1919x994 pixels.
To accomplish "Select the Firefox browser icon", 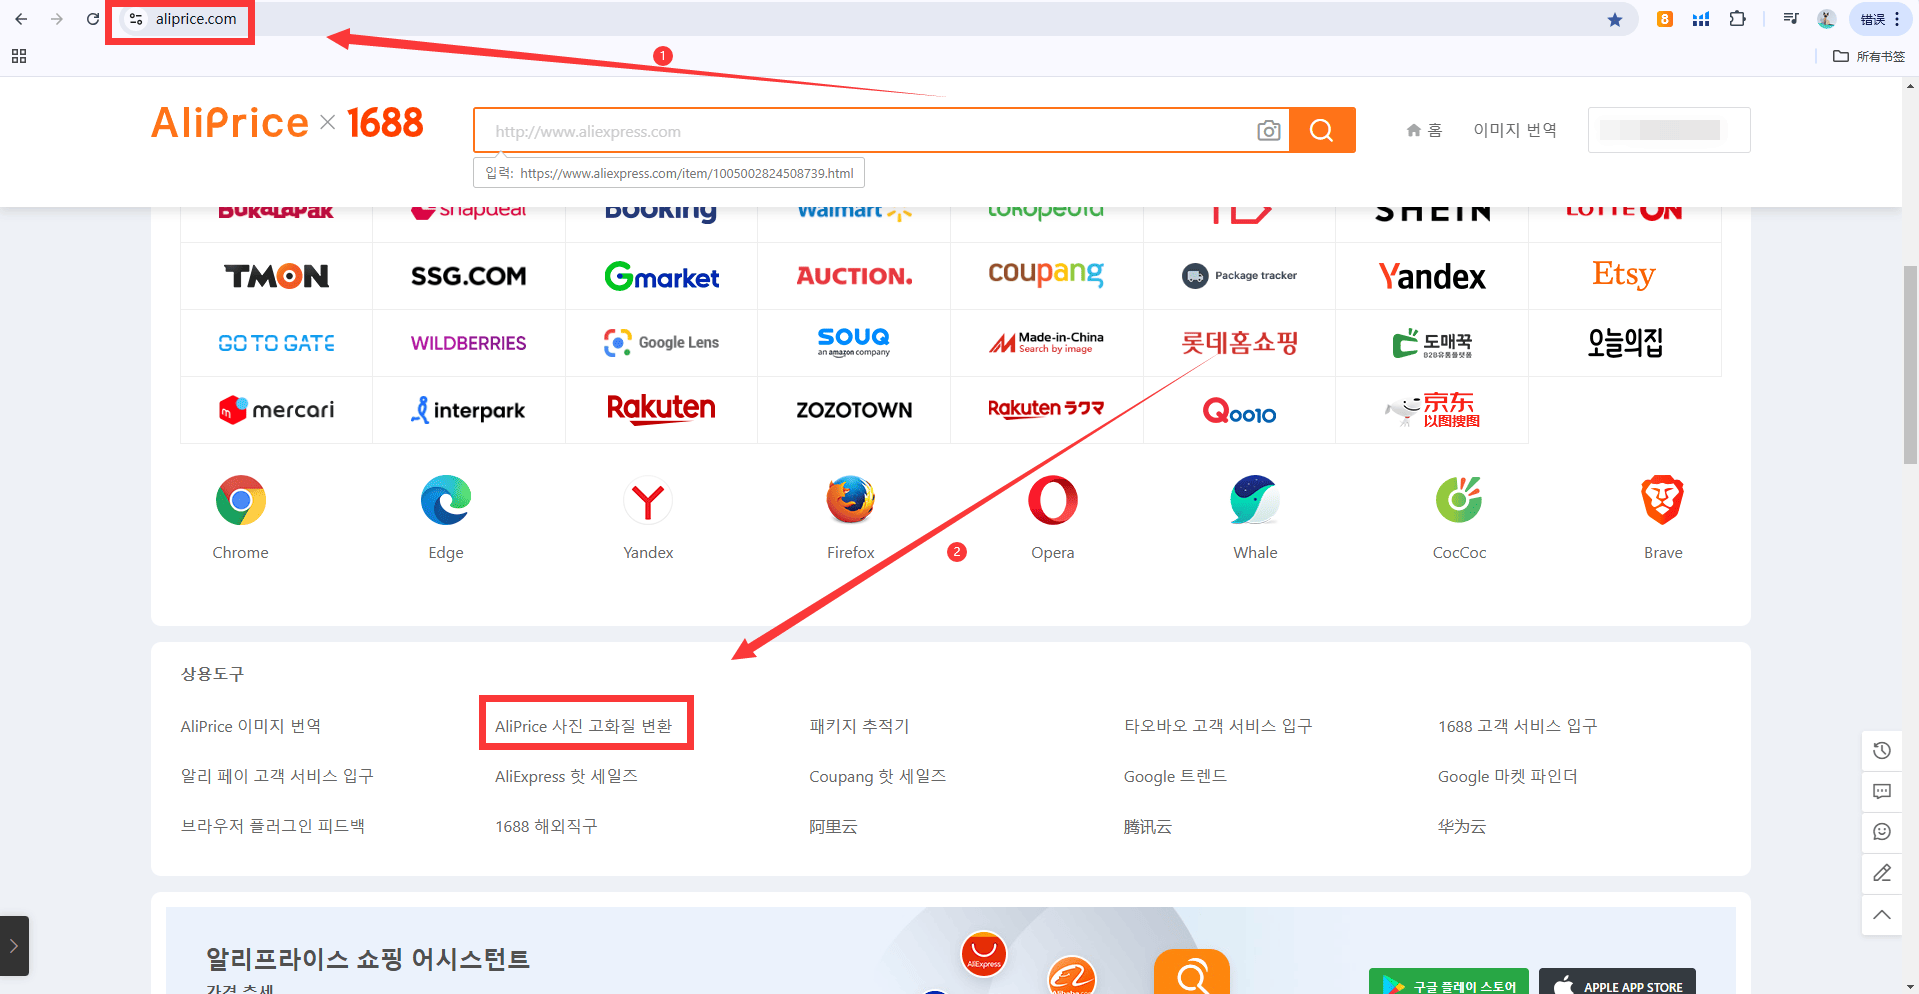I will click(x=850, y=500).
